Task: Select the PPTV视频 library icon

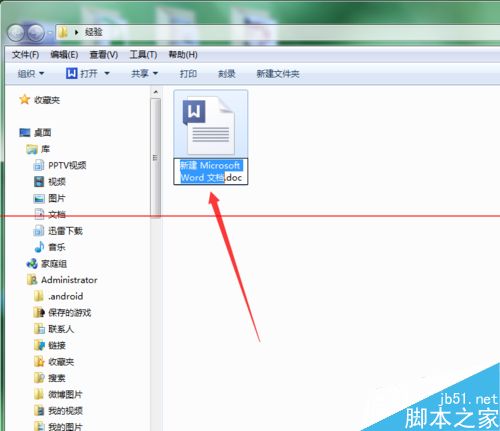Action: point(39,165)
